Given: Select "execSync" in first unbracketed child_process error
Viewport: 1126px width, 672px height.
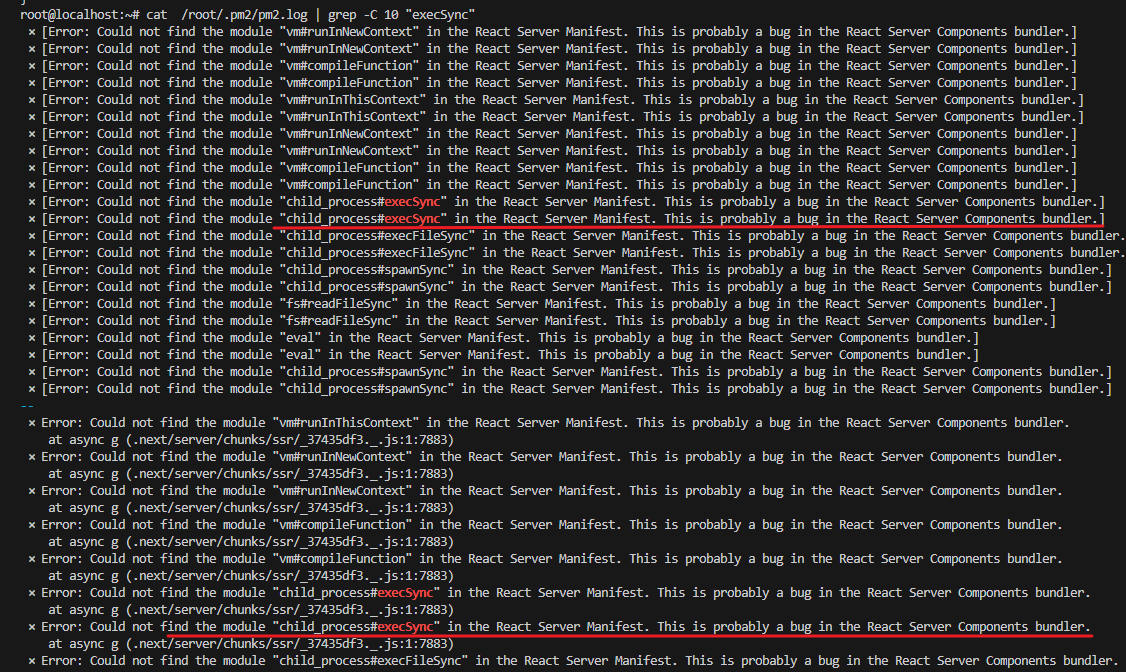Looking at the screenshot, I should point(406,592).
